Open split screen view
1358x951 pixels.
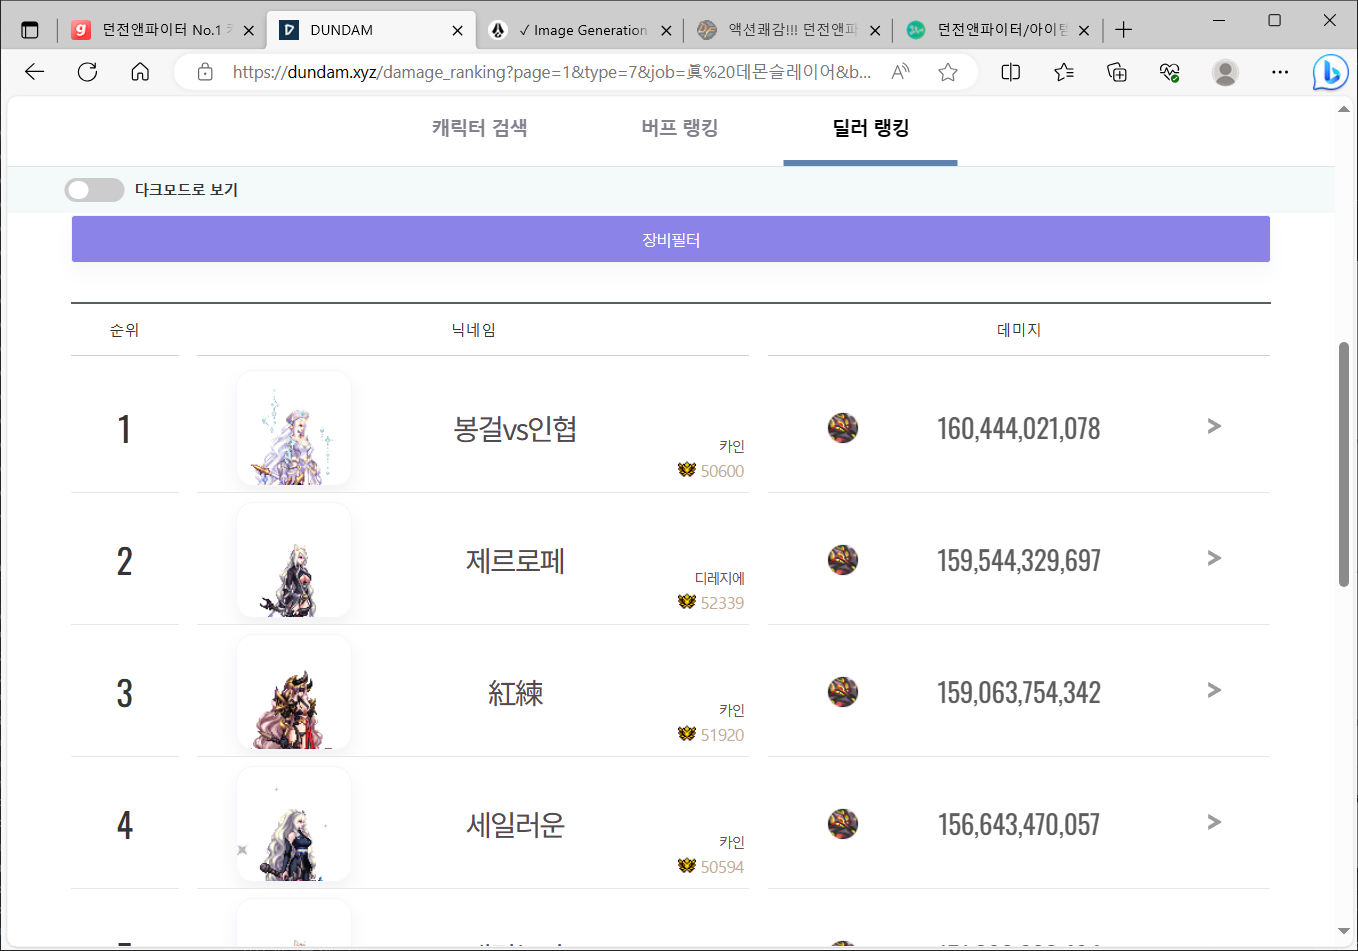point(1011,72)
